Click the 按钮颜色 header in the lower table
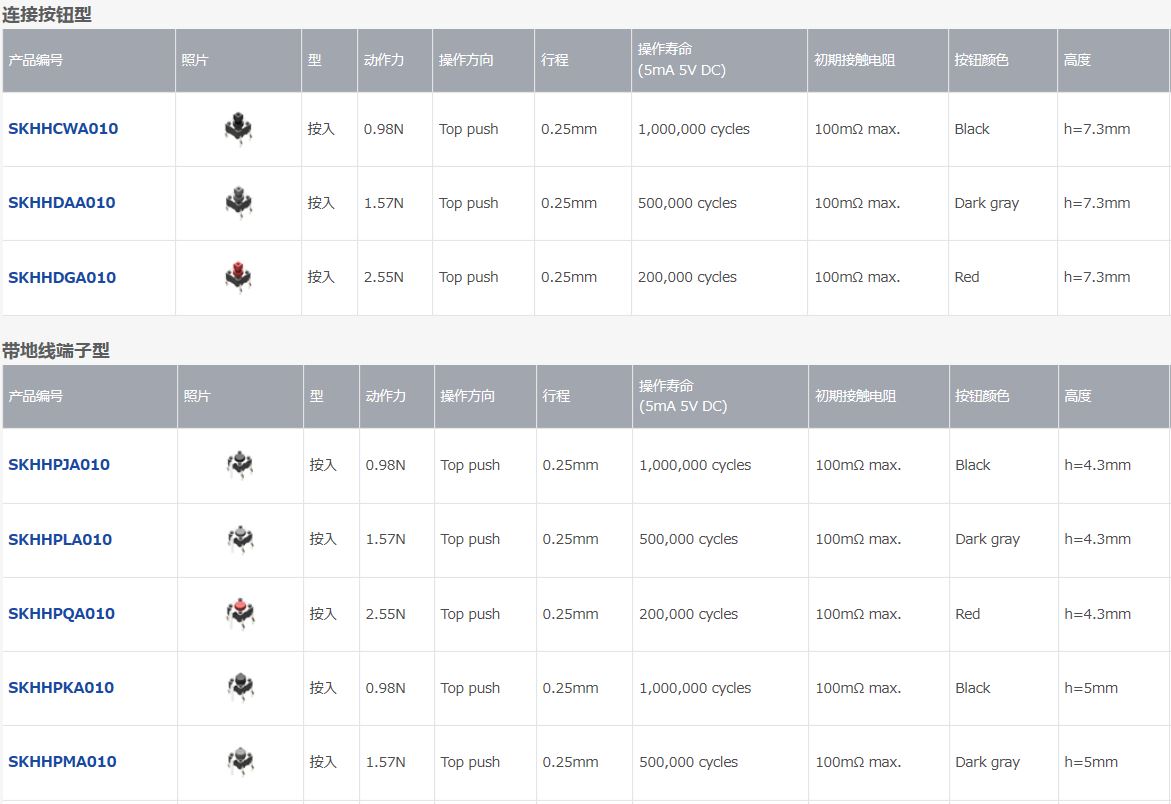The width and height of the screenshot is (1171, 804). tap(982, 396)
